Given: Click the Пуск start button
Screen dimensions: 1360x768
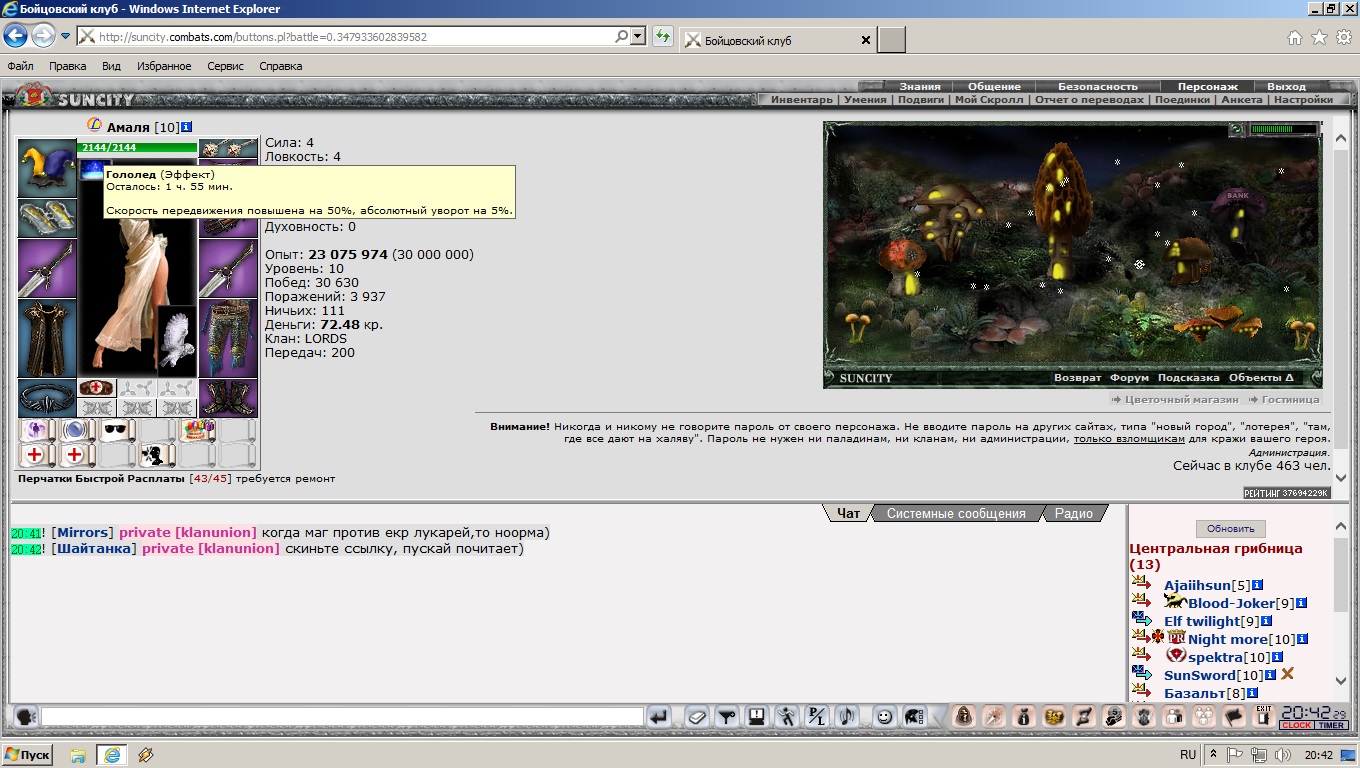Looking at the screenshot, I should [x=28, y=755].
